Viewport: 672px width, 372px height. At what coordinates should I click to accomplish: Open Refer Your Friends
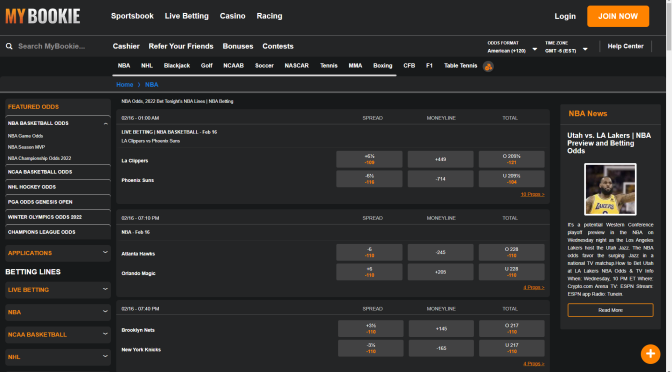click(181, 46)
